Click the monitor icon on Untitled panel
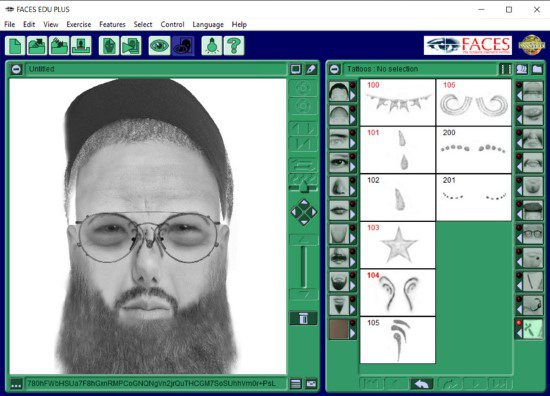 [296, 69]
